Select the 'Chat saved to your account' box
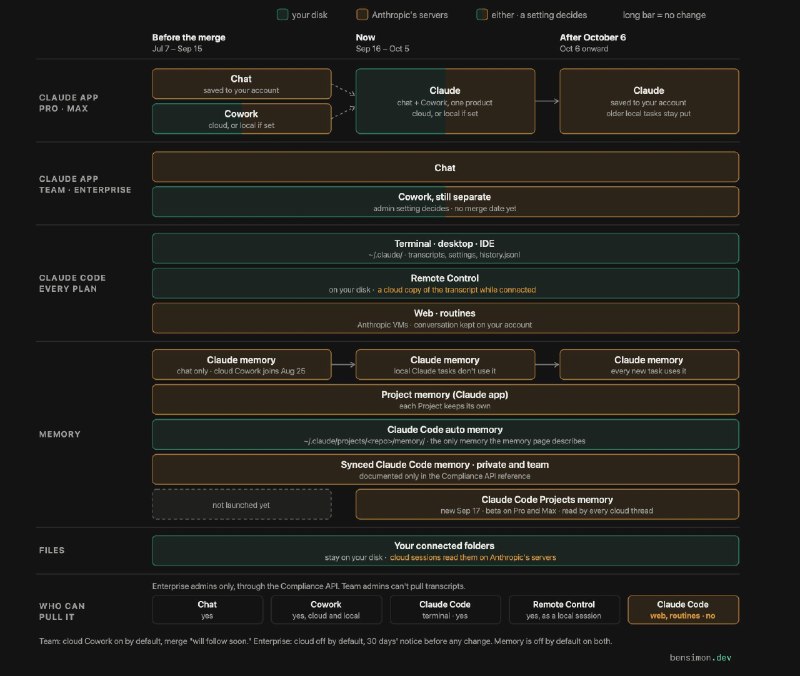 (x=241, y=84)
